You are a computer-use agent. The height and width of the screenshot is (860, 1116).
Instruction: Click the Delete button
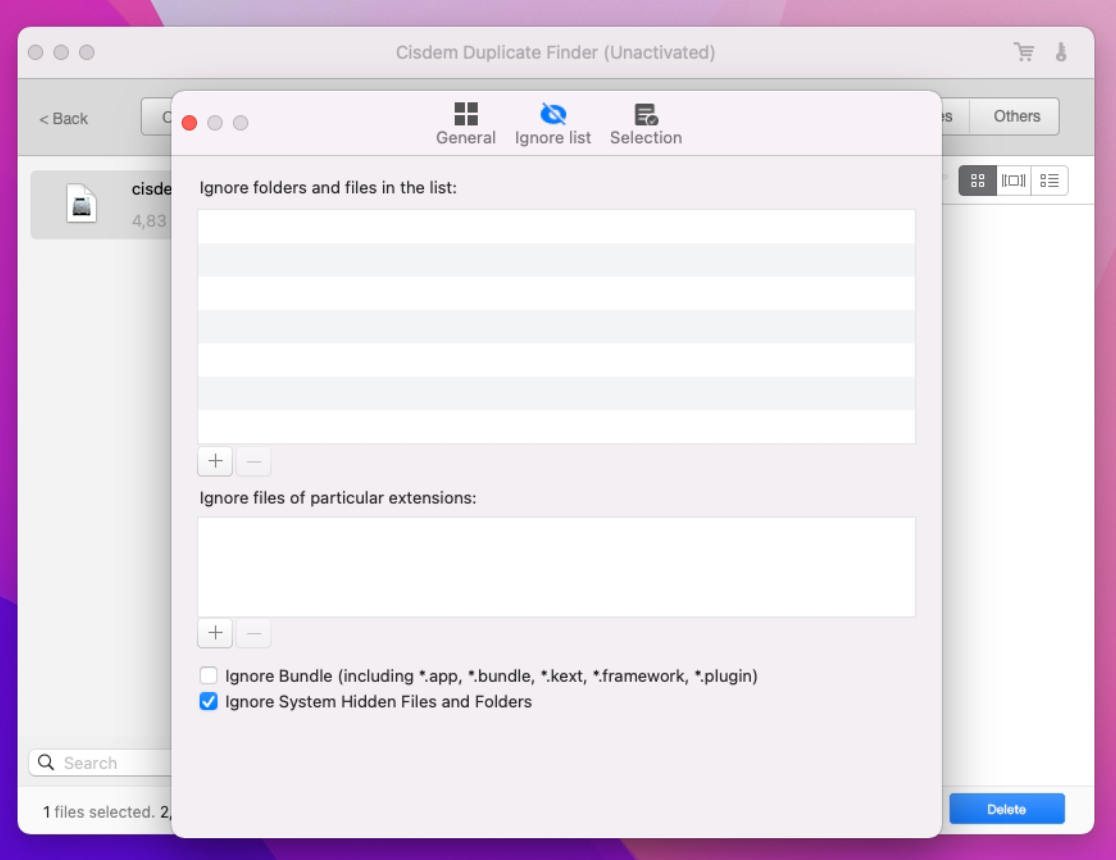[x=1006, y=809]
